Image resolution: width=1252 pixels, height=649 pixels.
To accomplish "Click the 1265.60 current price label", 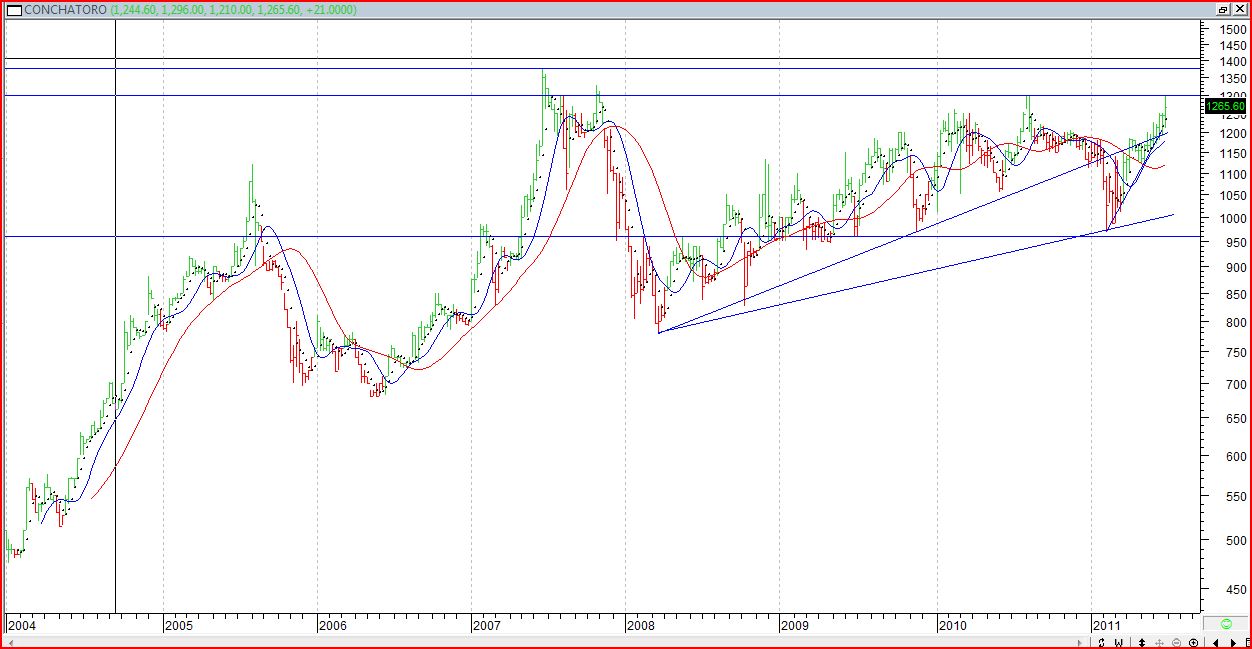I will (x=1225, y=106).
